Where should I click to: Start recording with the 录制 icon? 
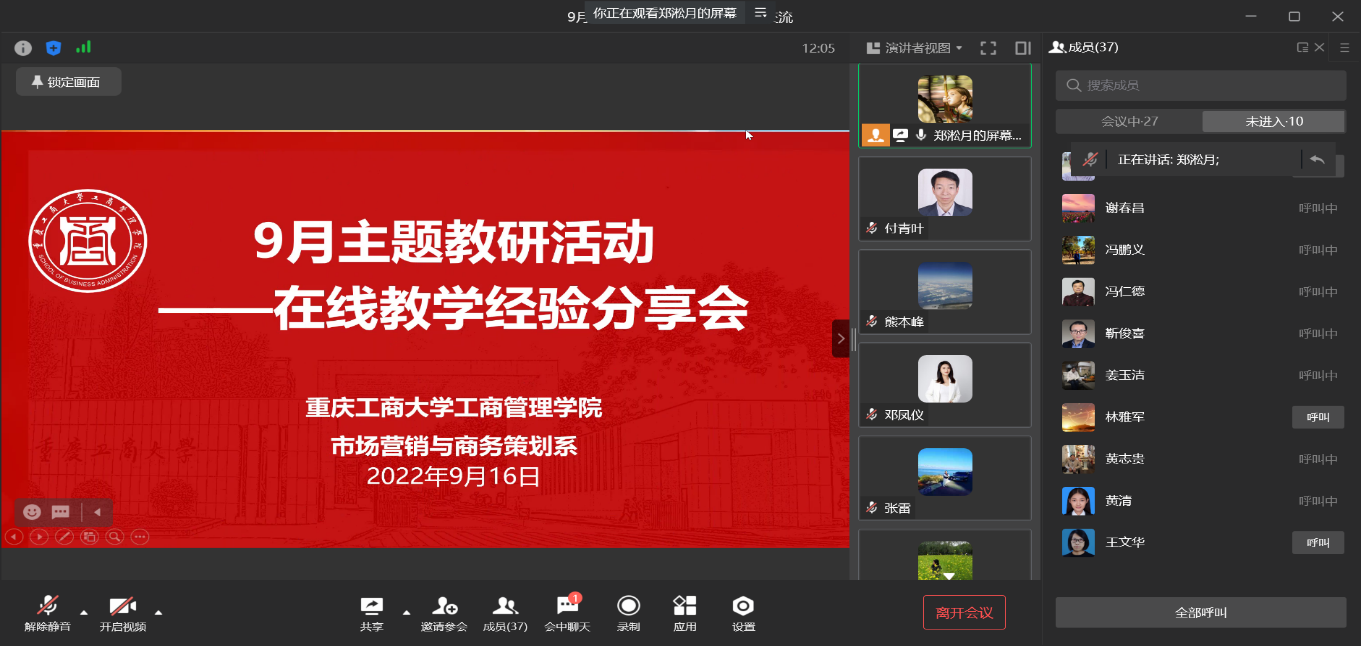point(628,611)
